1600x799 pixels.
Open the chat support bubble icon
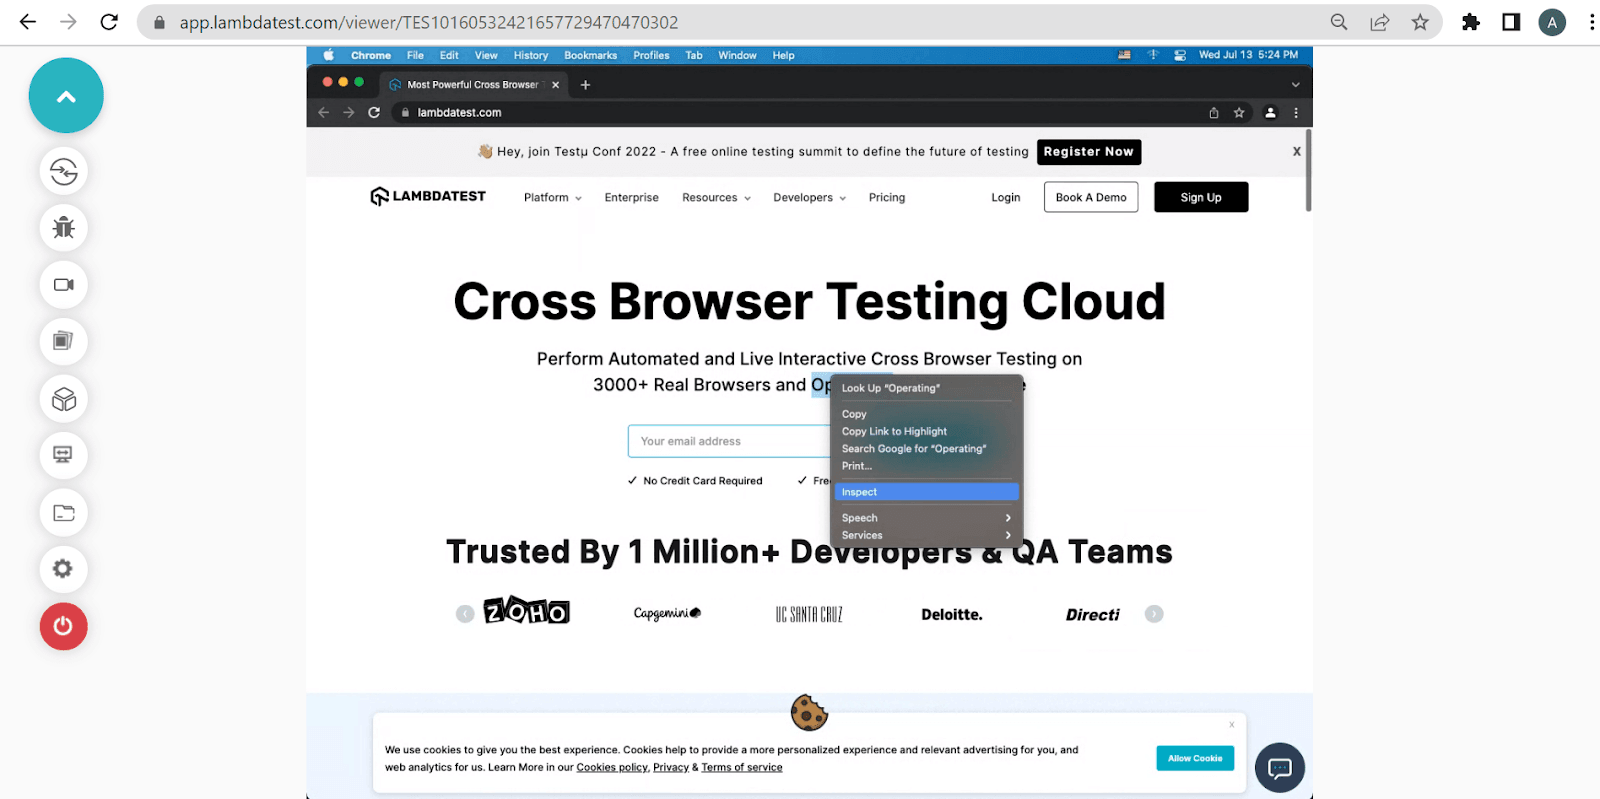coord(1280,768)
